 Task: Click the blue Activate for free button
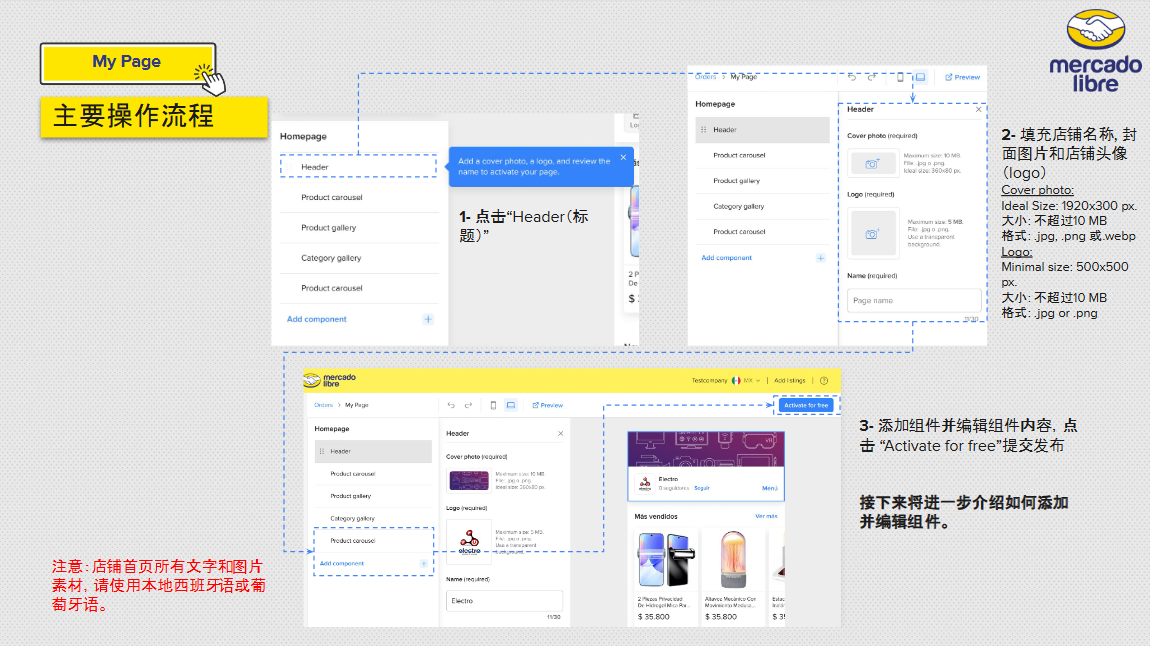click(x=806, y=405)
